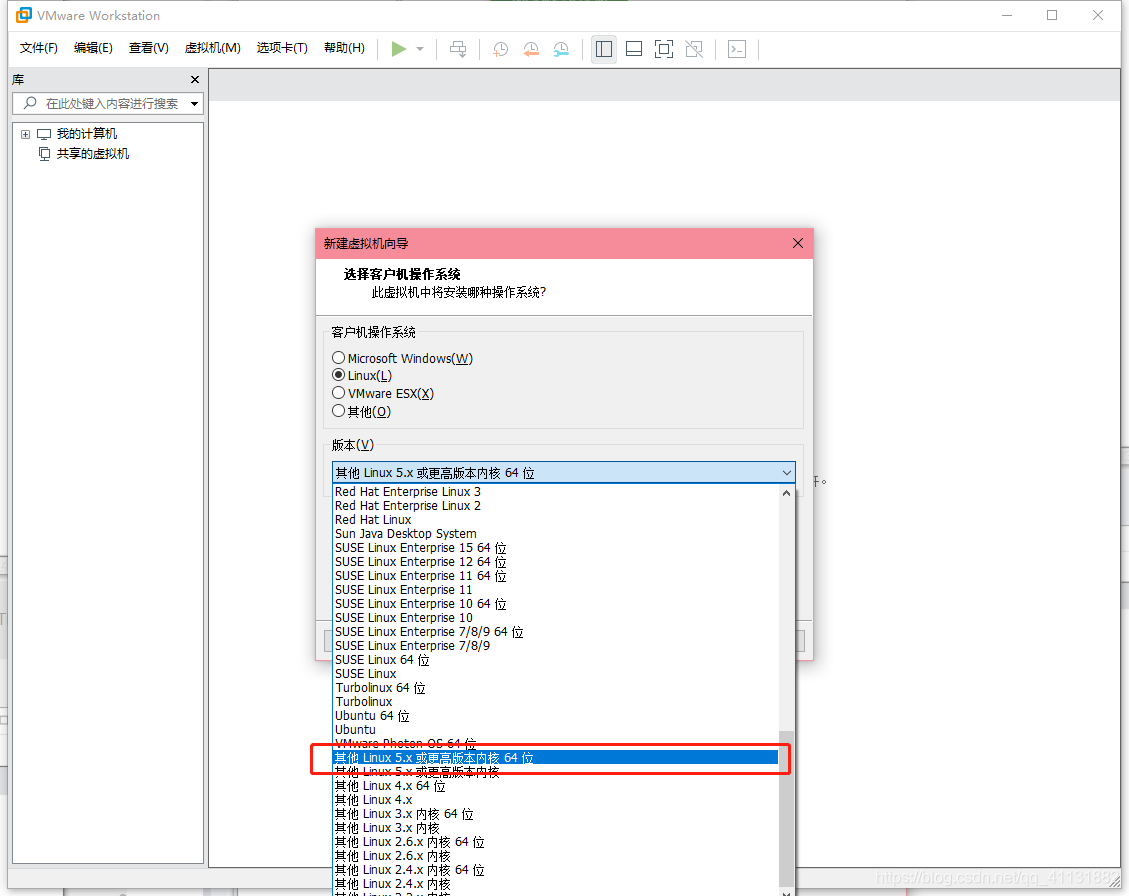Choose the SUSE Linux Enterprise 11 entry

(555, 590)
